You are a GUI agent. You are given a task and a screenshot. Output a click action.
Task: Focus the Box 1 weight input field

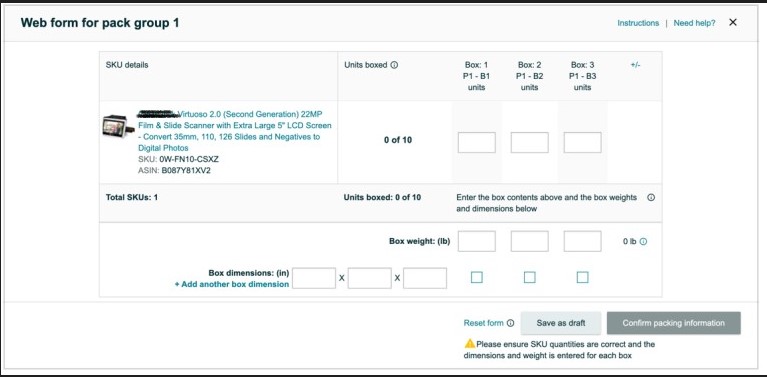pos(476,242)
